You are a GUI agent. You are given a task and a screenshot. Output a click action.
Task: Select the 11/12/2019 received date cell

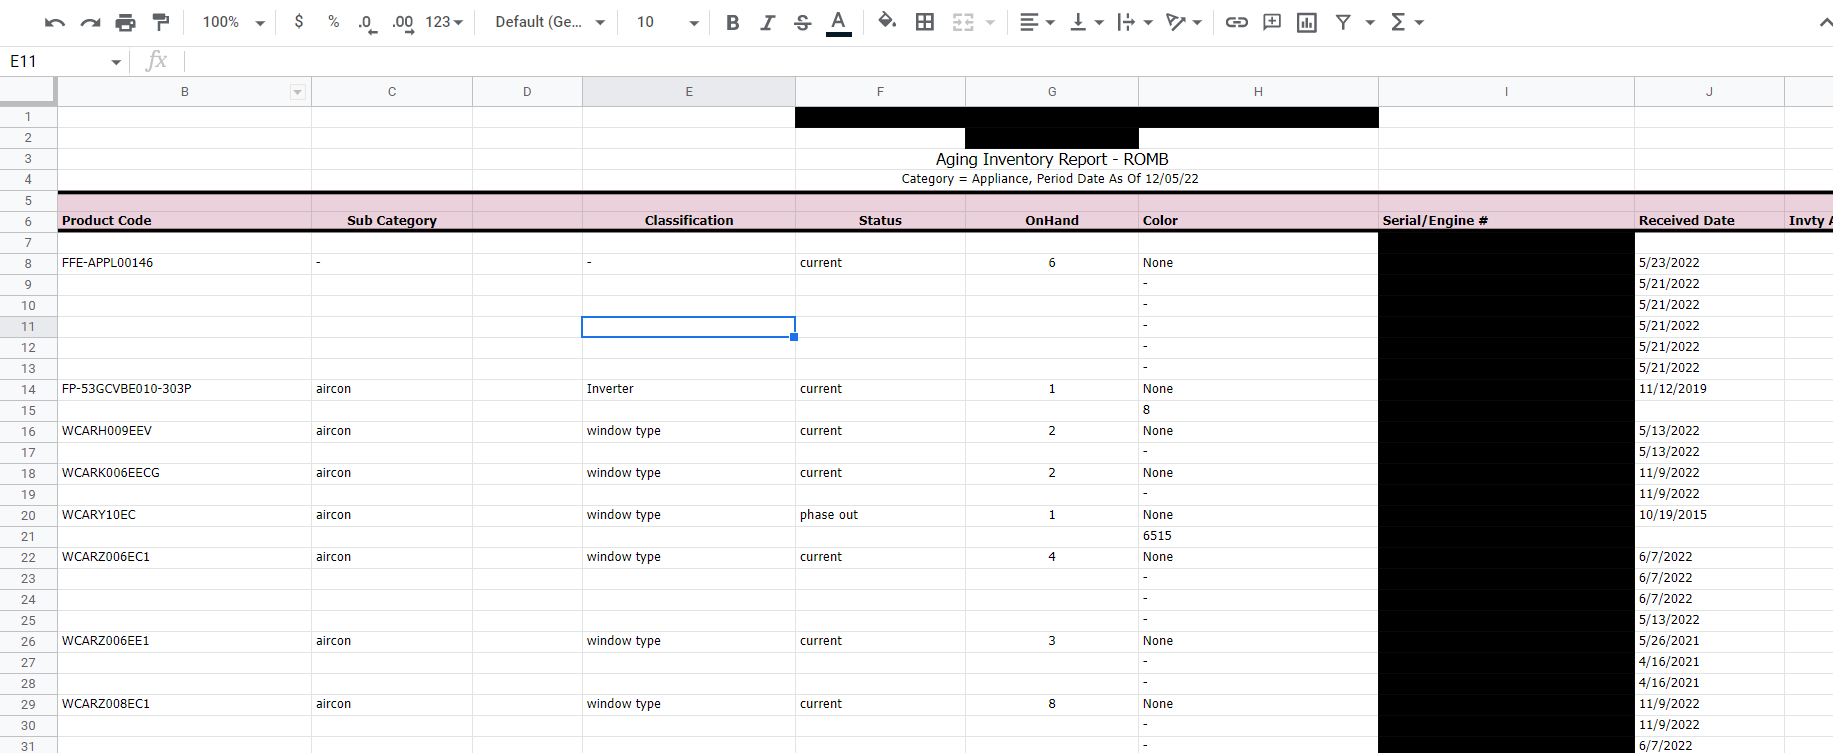pos(1709,389)
